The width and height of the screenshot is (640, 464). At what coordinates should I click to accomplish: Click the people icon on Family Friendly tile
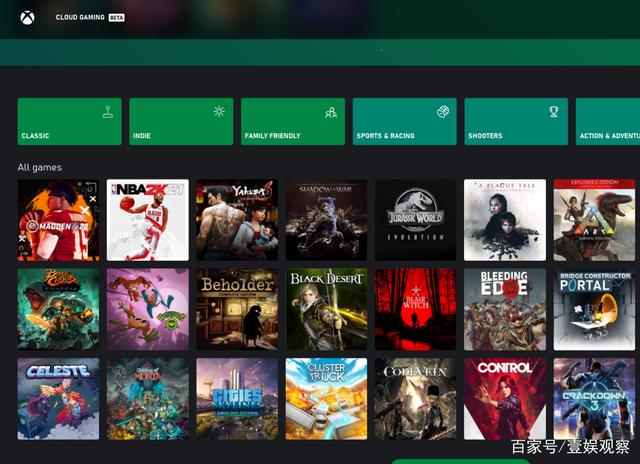coord(331,112)
